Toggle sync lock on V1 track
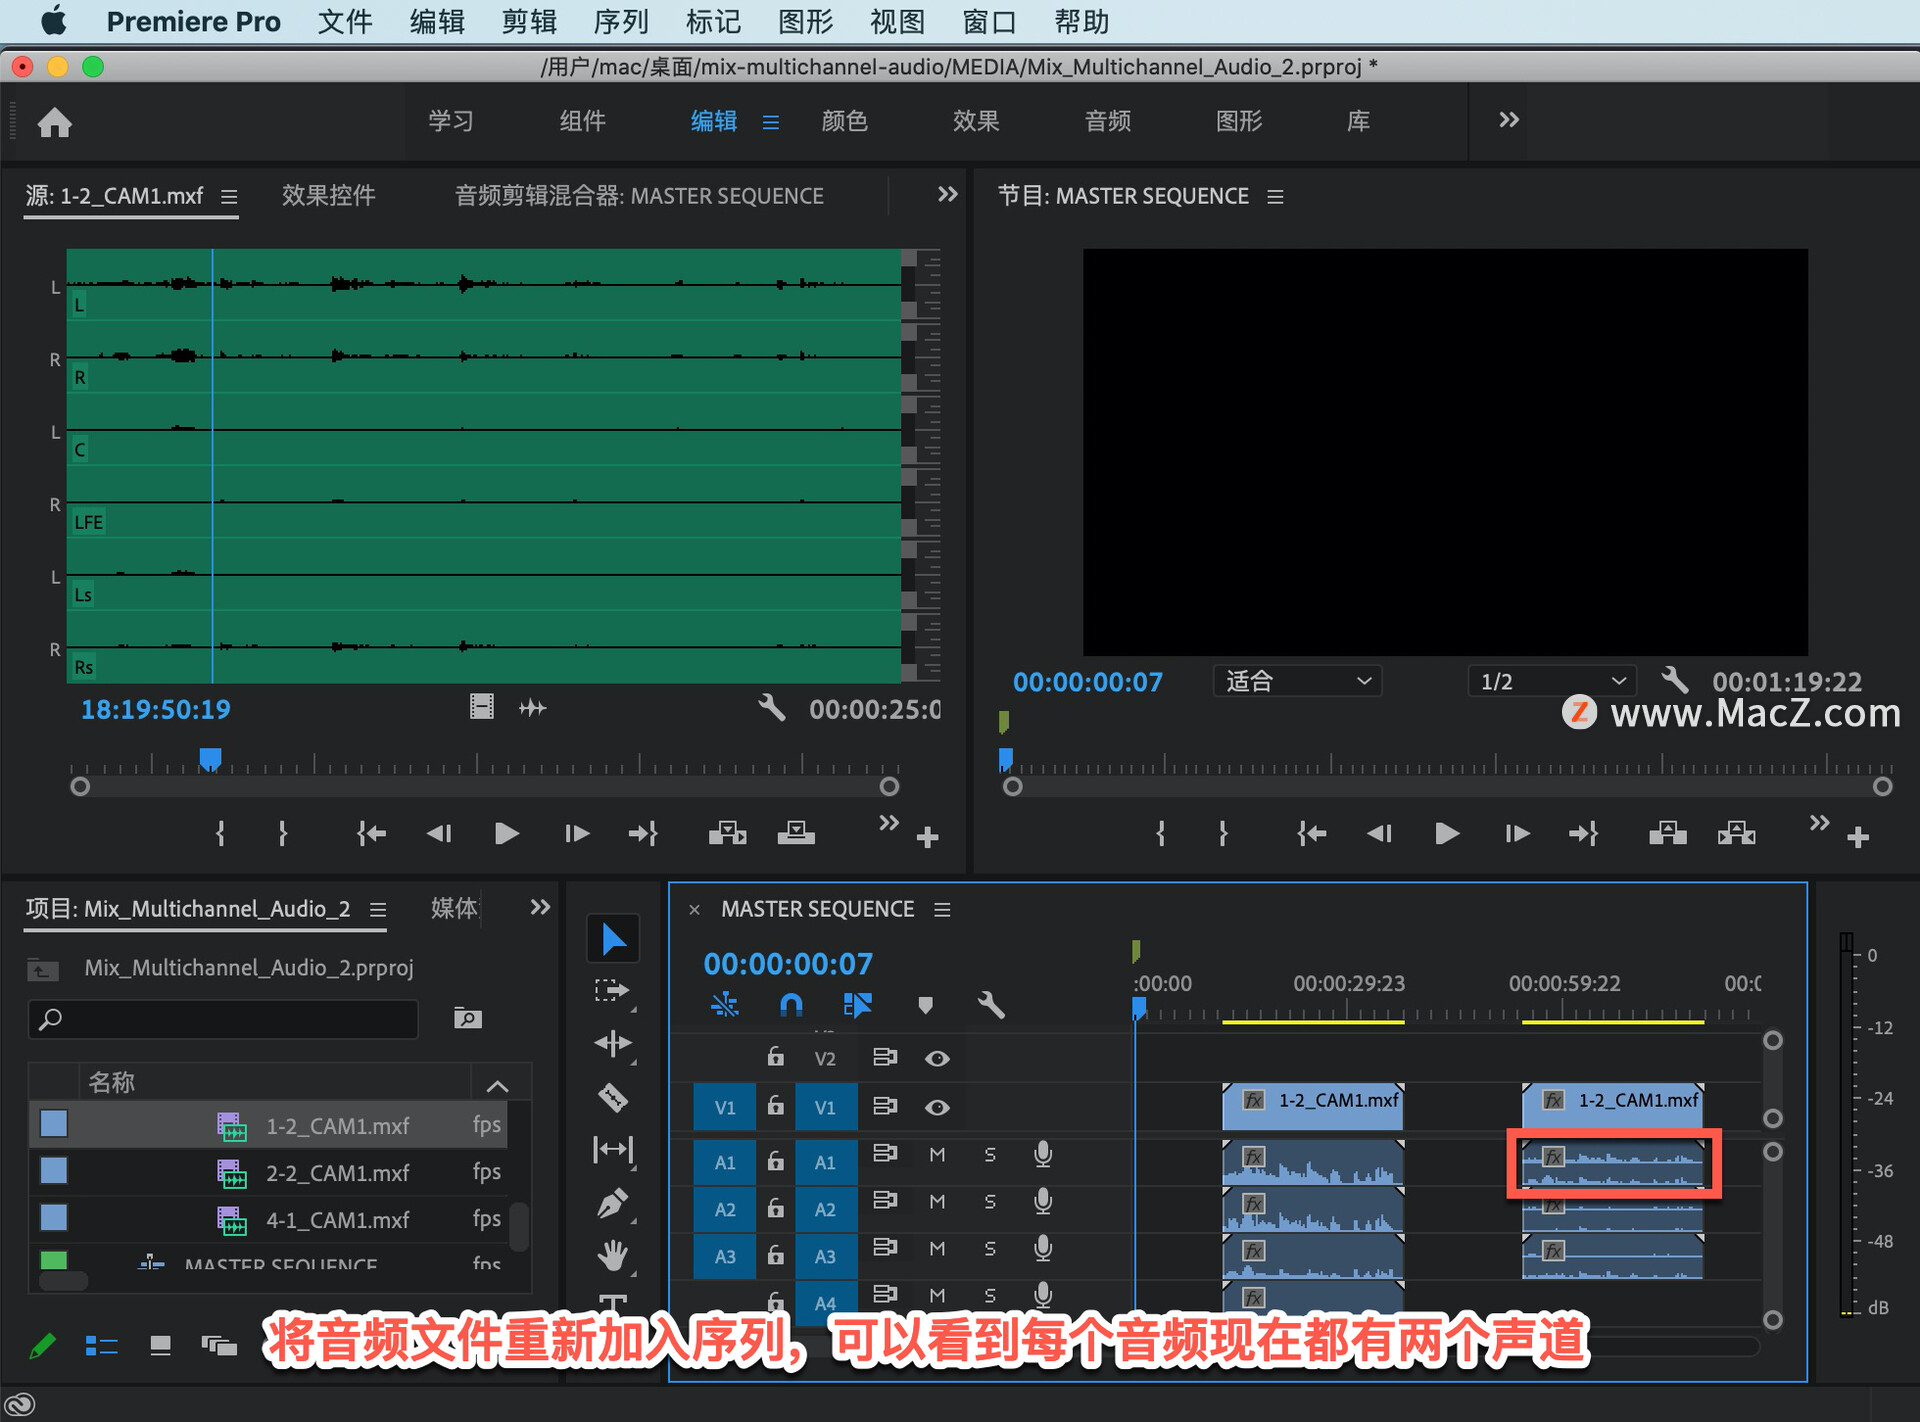The height and width of the screenshot is (1422, 1920). [885, 1106]
